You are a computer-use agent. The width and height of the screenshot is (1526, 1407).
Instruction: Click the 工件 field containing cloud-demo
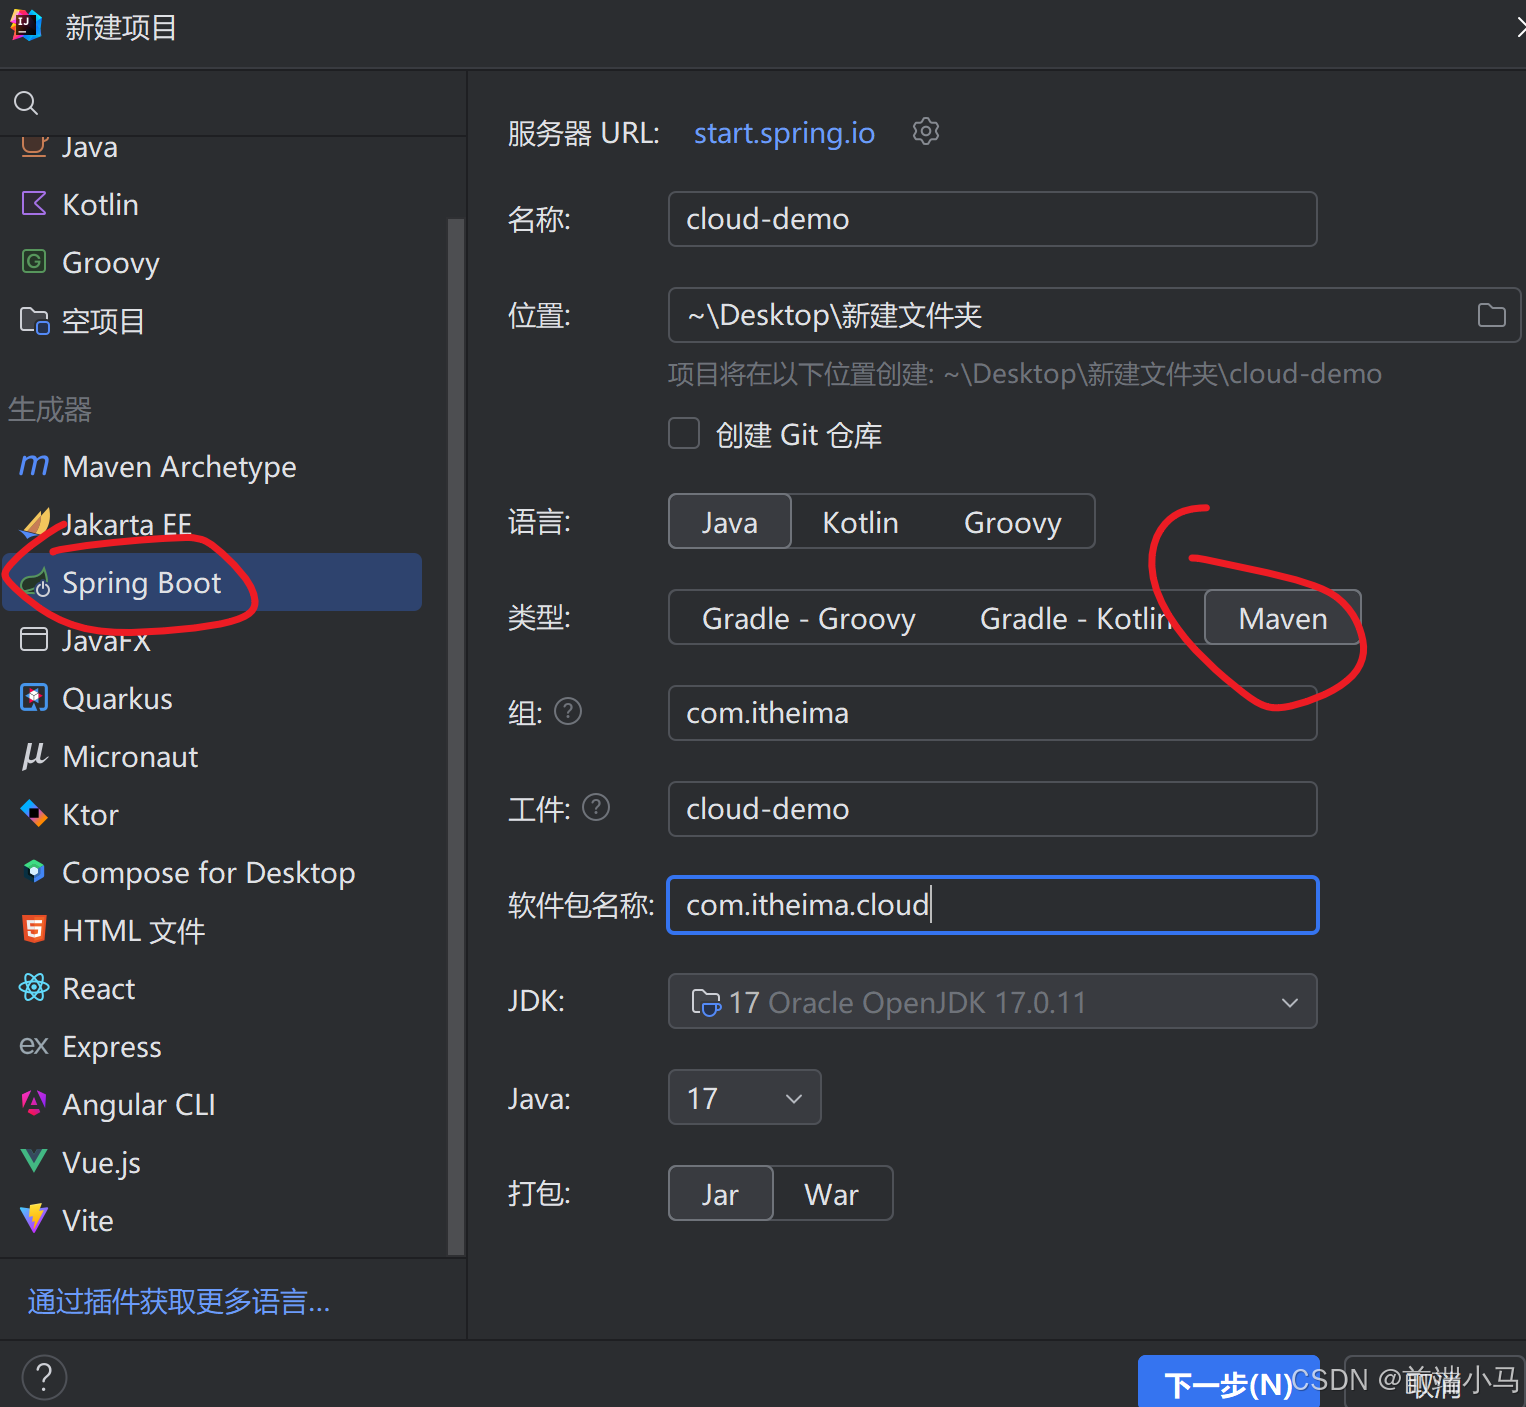coord(992,809)
